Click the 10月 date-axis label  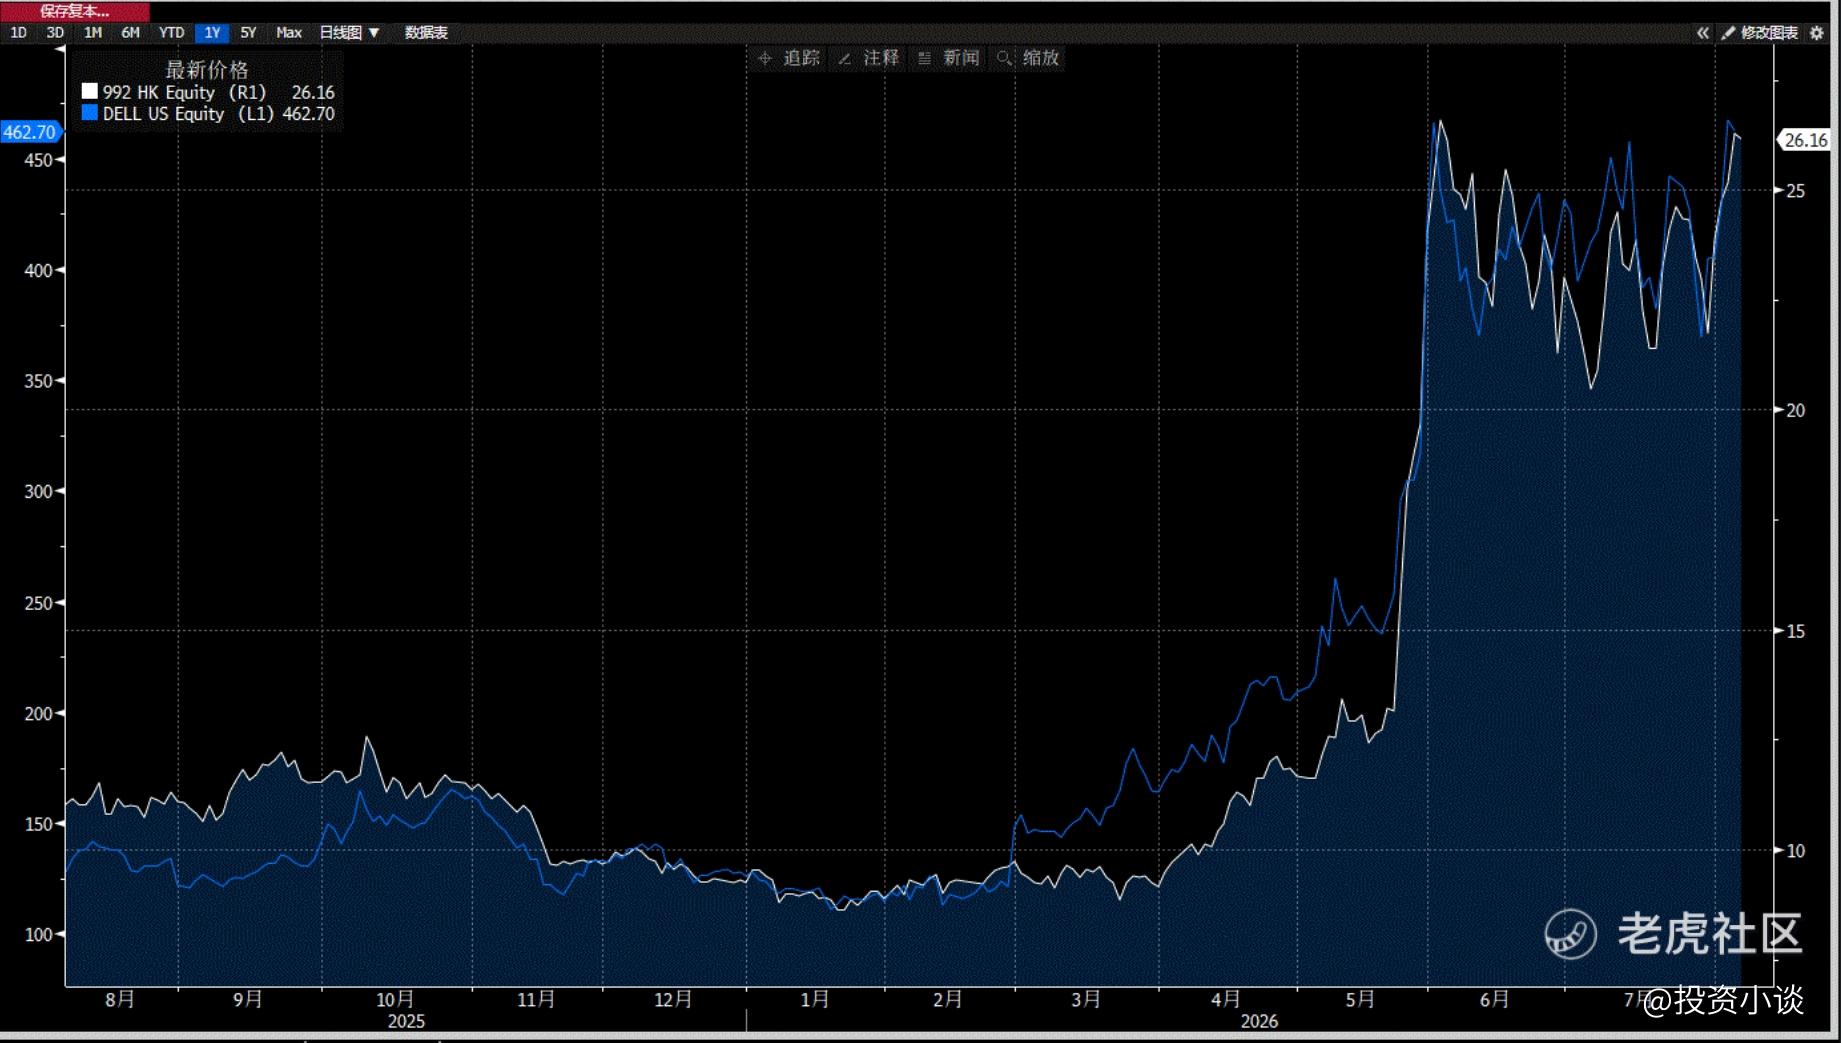coord(395,999)
